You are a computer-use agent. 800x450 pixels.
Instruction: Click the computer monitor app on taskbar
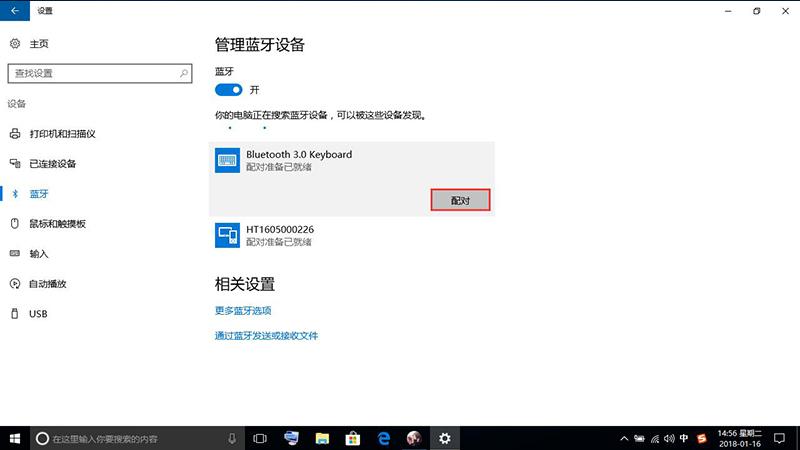point(291,438)
